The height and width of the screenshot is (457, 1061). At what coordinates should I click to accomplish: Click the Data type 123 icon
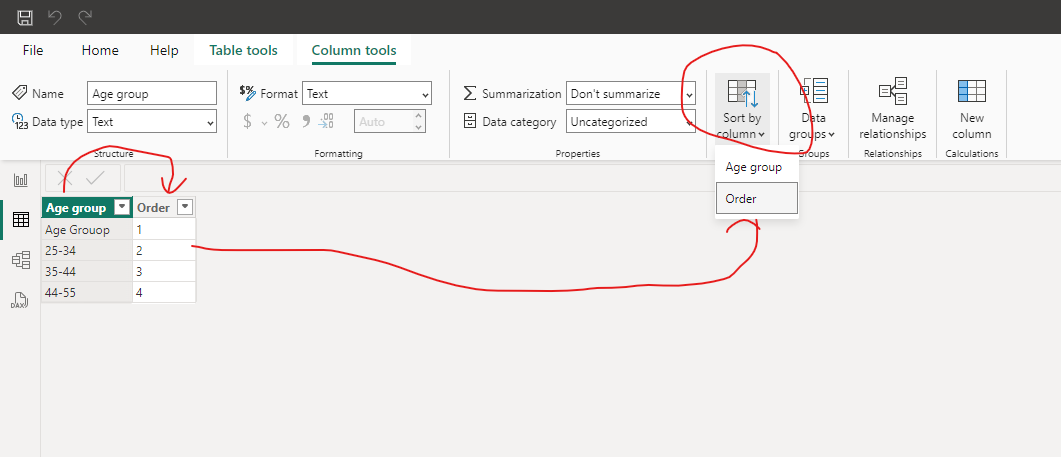tap(20, 121)
